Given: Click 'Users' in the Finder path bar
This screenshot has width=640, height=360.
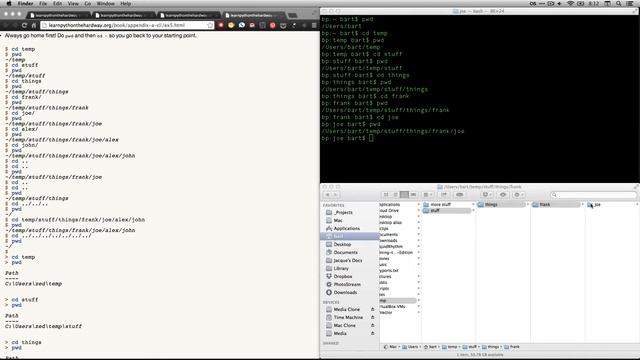Looking at the screenshot, I should click(410, 347).
